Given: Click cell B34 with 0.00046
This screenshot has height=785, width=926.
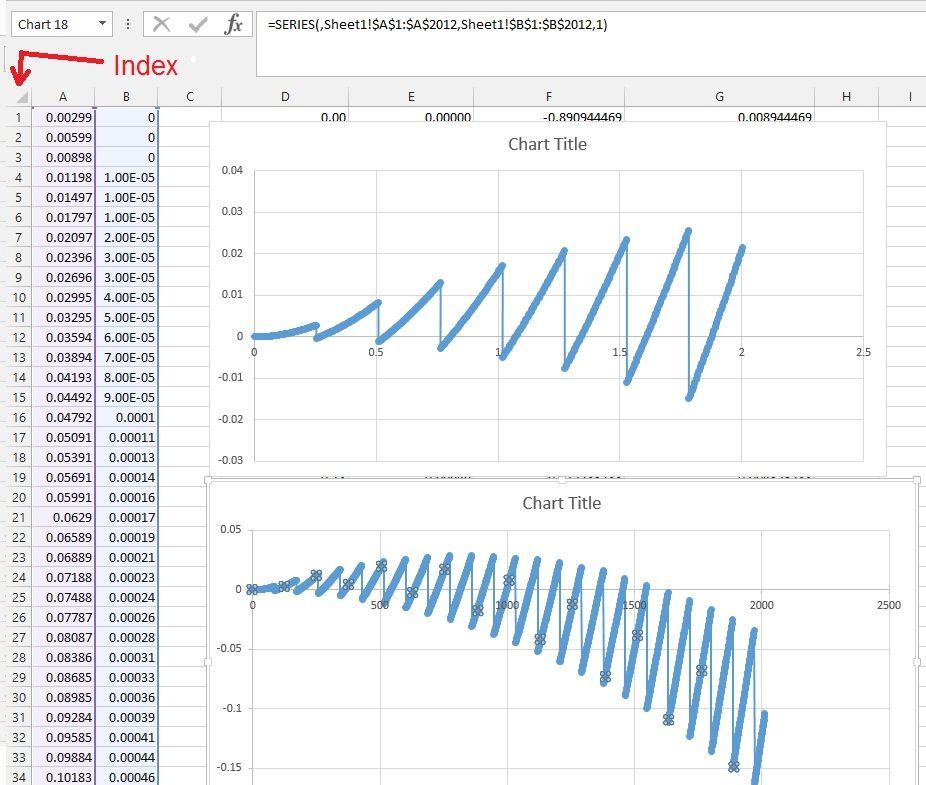Looking at the screenshot, I should [x=126, y=777].
